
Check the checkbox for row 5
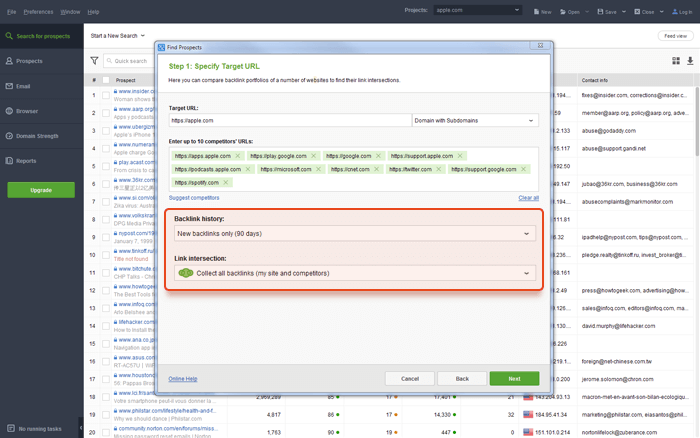point(106,166)
